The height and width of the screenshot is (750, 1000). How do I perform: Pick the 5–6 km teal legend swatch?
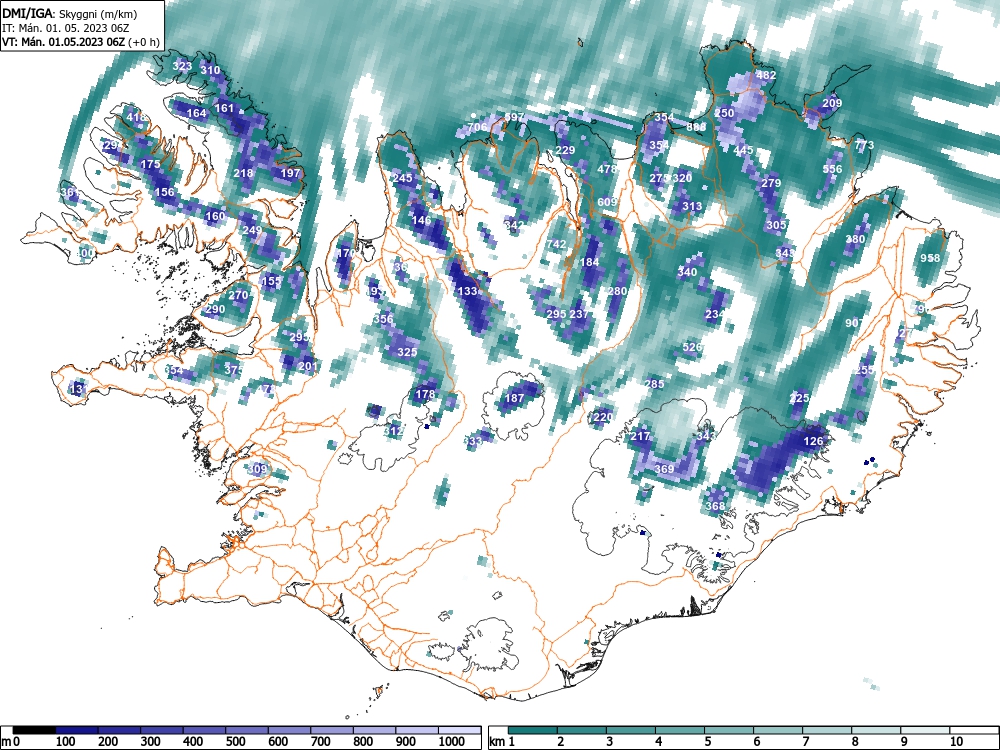pyautogui.click(x=728, y=730)
